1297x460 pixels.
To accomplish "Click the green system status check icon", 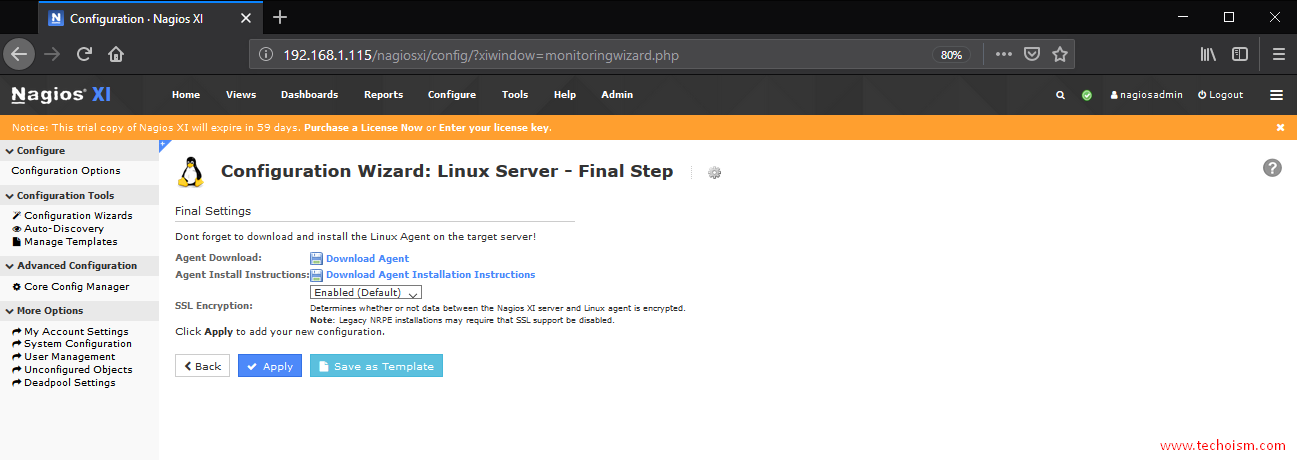I will tap(1087, 95).
